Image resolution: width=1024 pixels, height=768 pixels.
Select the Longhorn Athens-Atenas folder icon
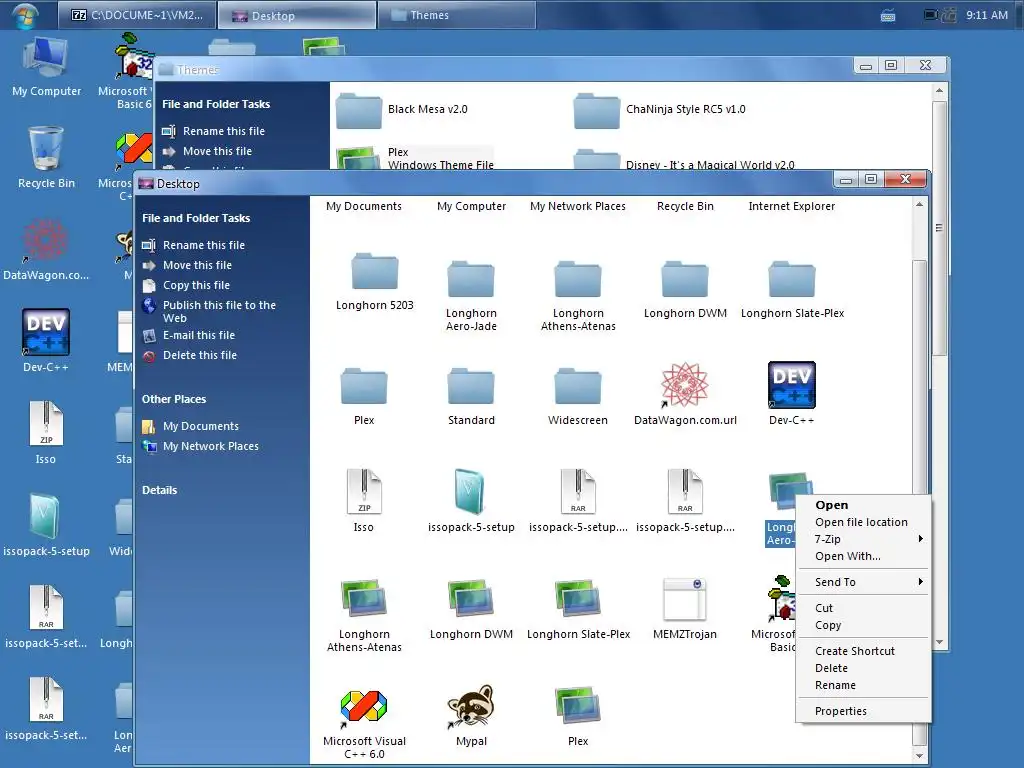[x=578, y=280]
